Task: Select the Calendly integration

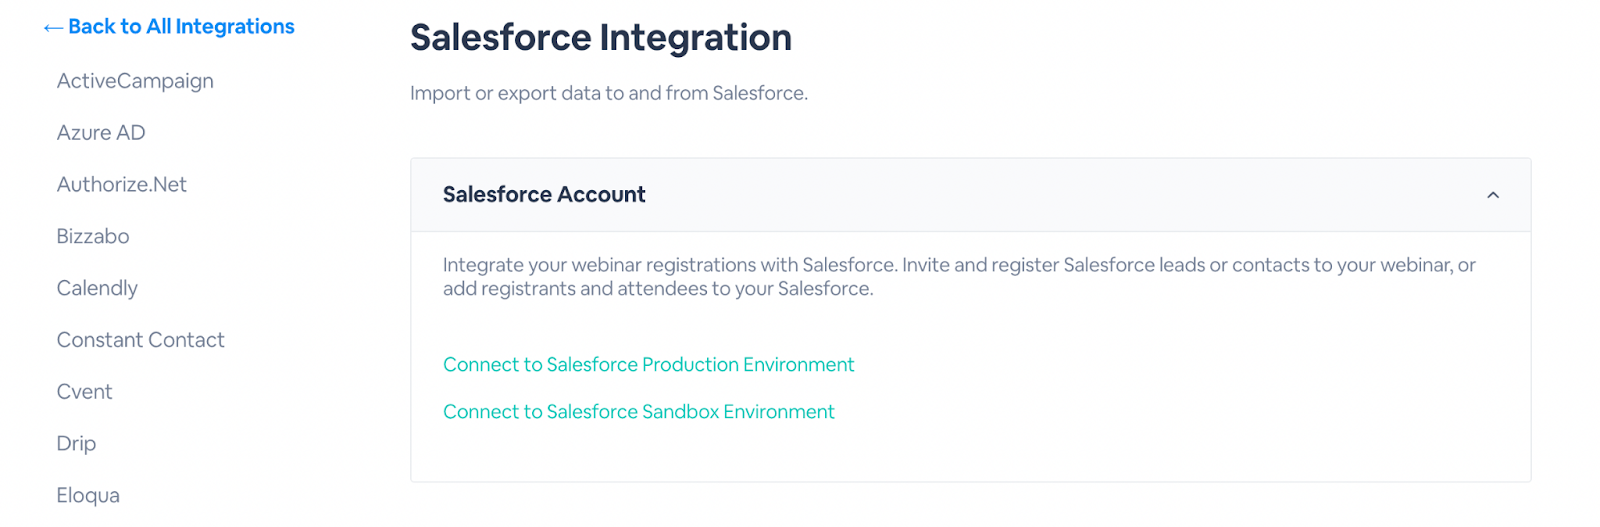Action: pyautogui.click(x=97, y=288)
